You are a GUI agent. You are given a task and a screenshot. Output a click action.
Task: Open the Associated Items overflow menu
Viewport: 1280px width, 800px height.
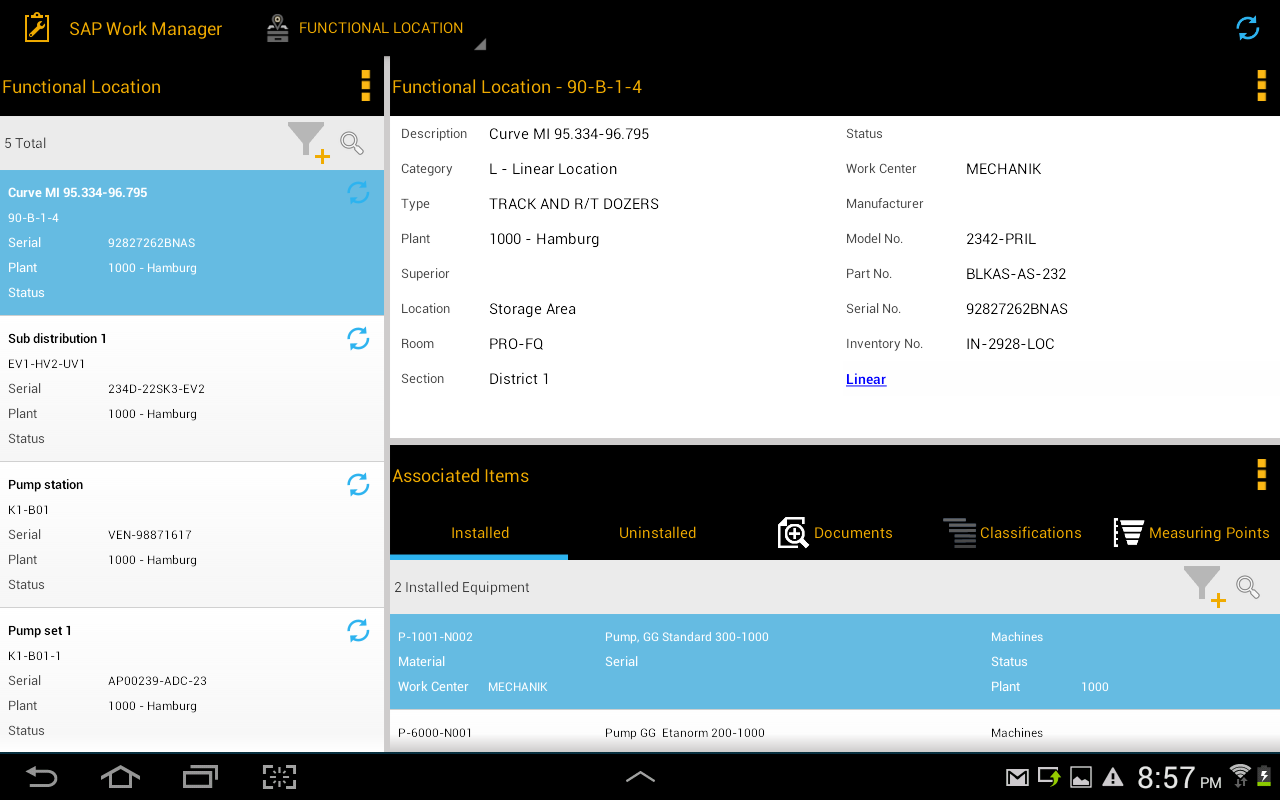point(1261,475)
